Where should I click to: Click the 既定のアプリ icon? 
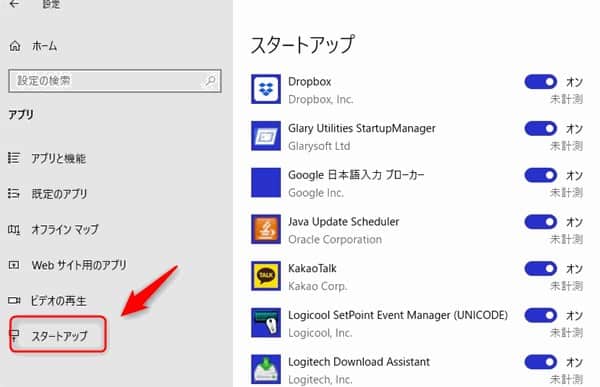tap(14, 193)
